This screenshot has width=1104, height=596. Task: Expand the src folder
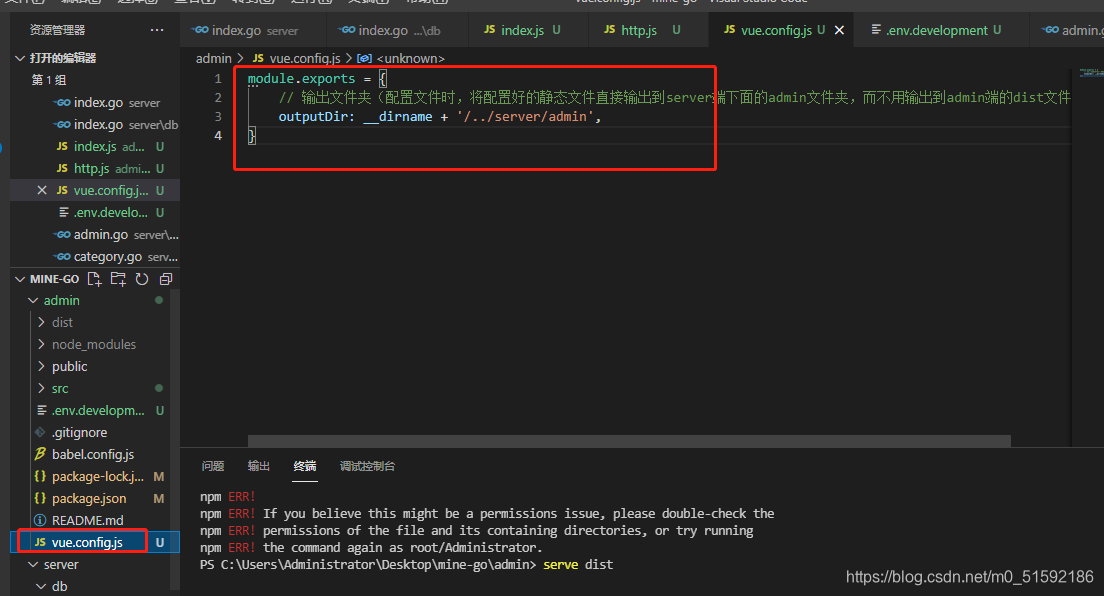click(x=42, y=388)
